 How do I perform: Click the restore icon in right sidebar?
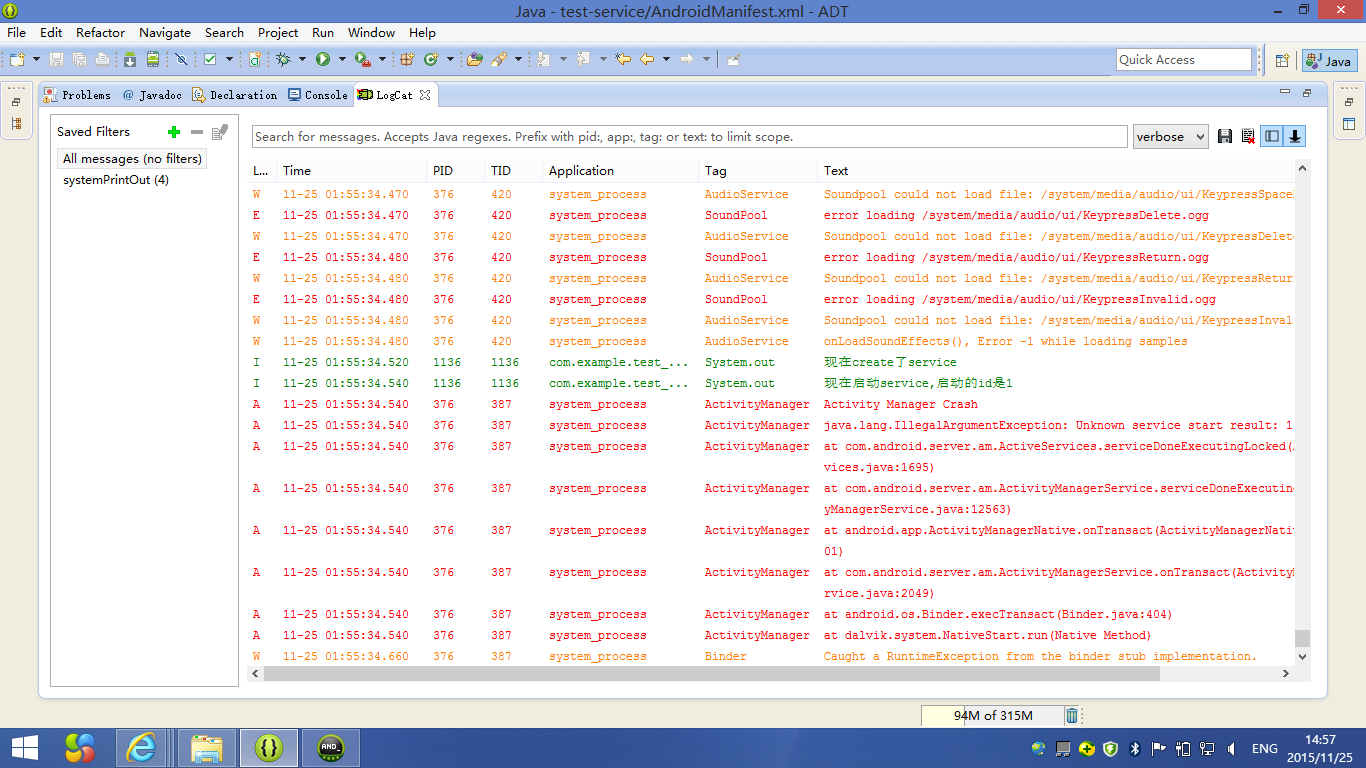click(1349, 101)
